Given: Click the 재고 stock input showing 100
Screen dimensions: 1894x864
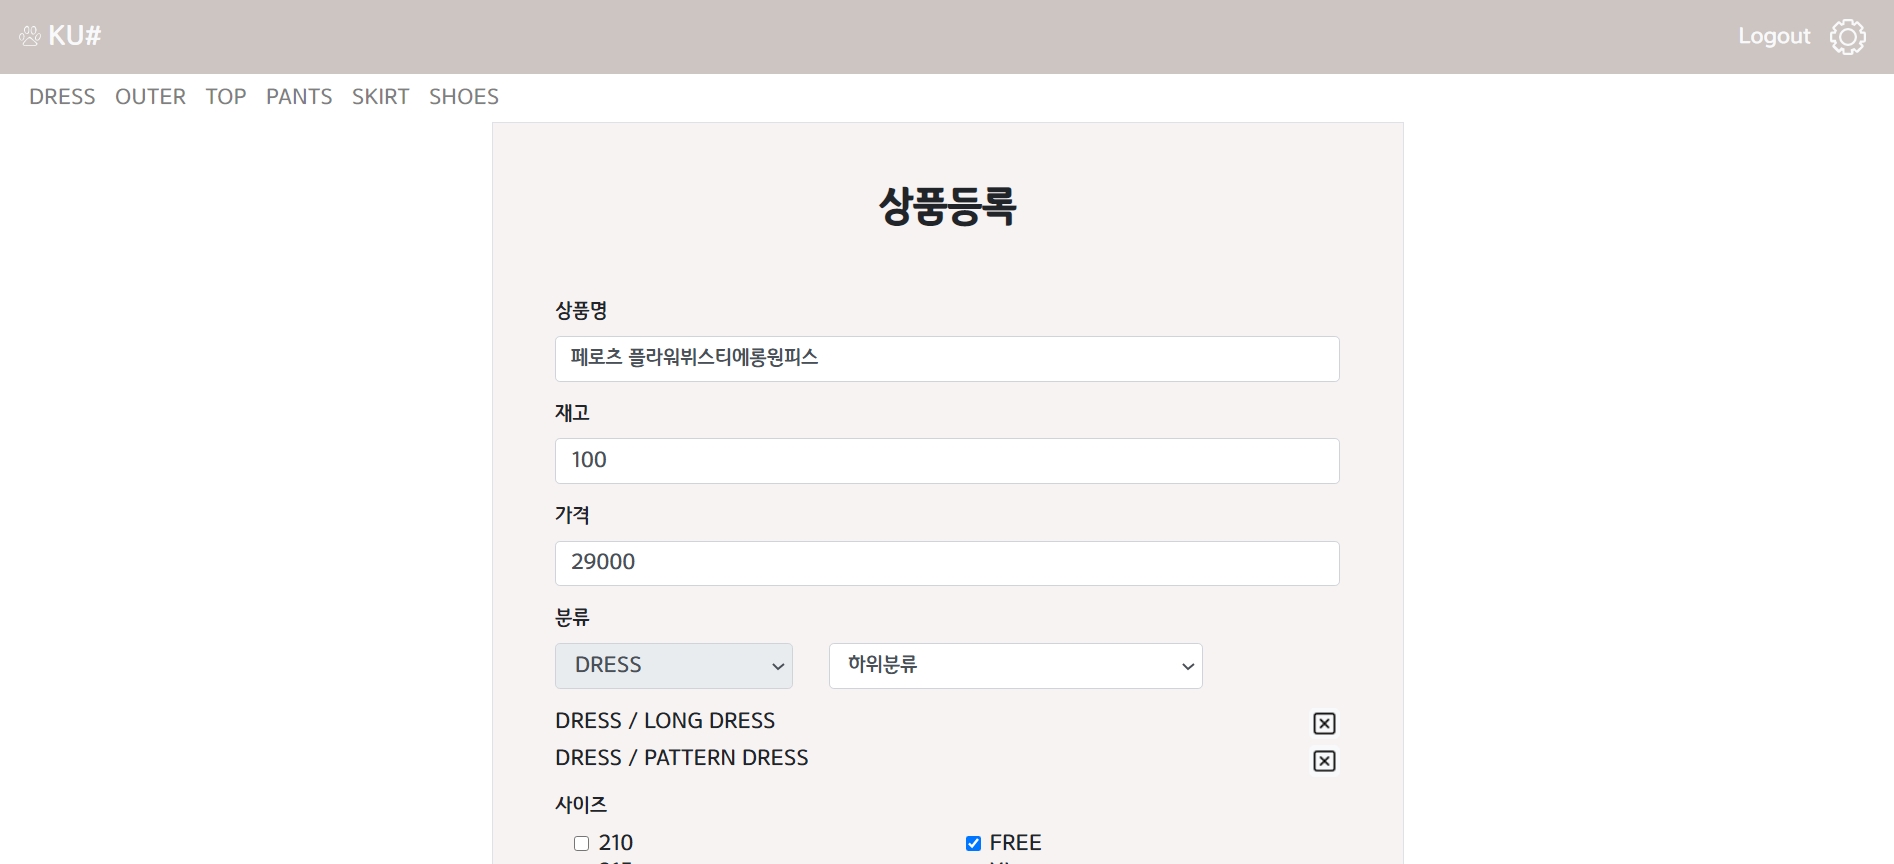Looking at the screenshot, I should 946,461.
